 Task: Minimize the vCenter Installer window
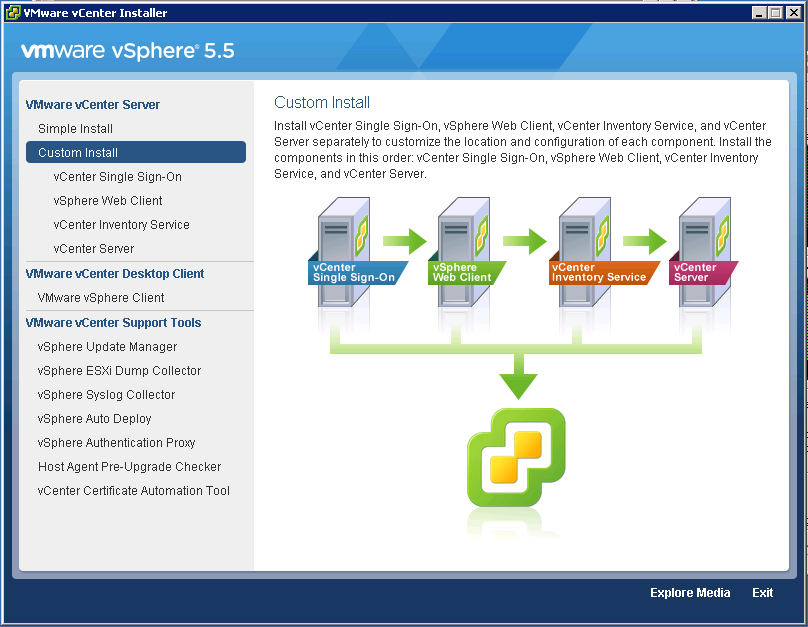[x=759, y=13]
